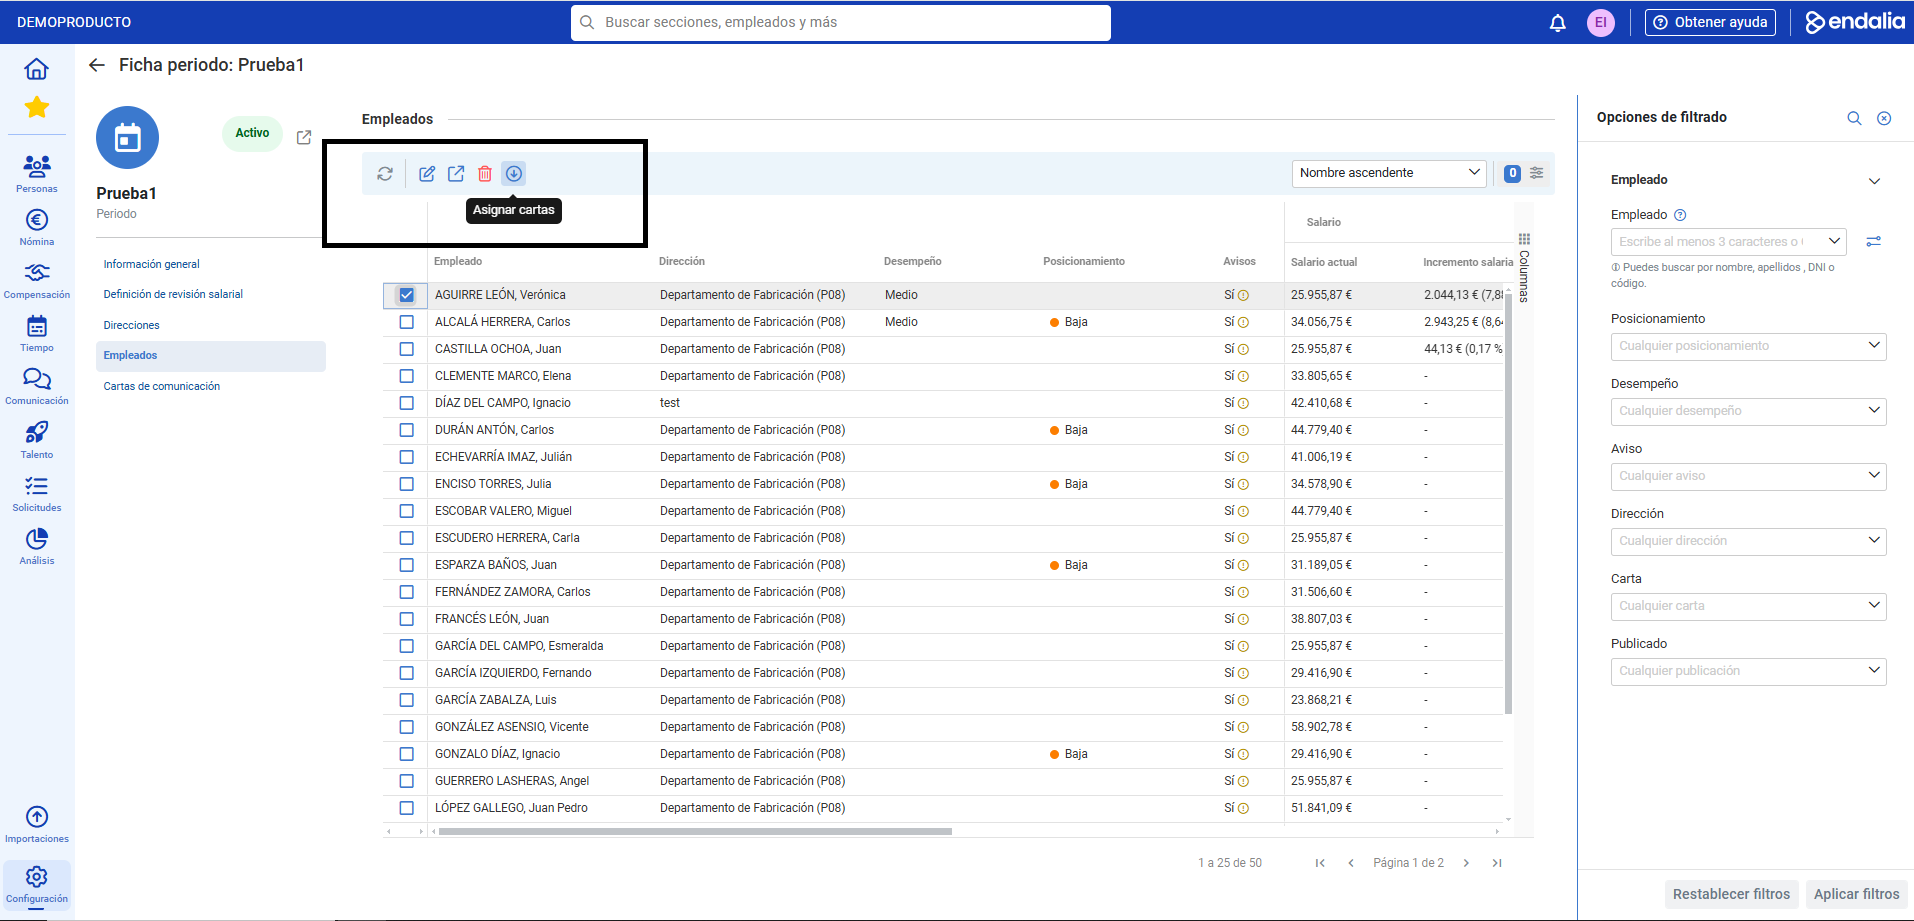The height and width of the screenshot is (921, 1914).
Task: Open Cualquier aviso dropdown
Action: pyautogui.click(x=1748, y=476)
